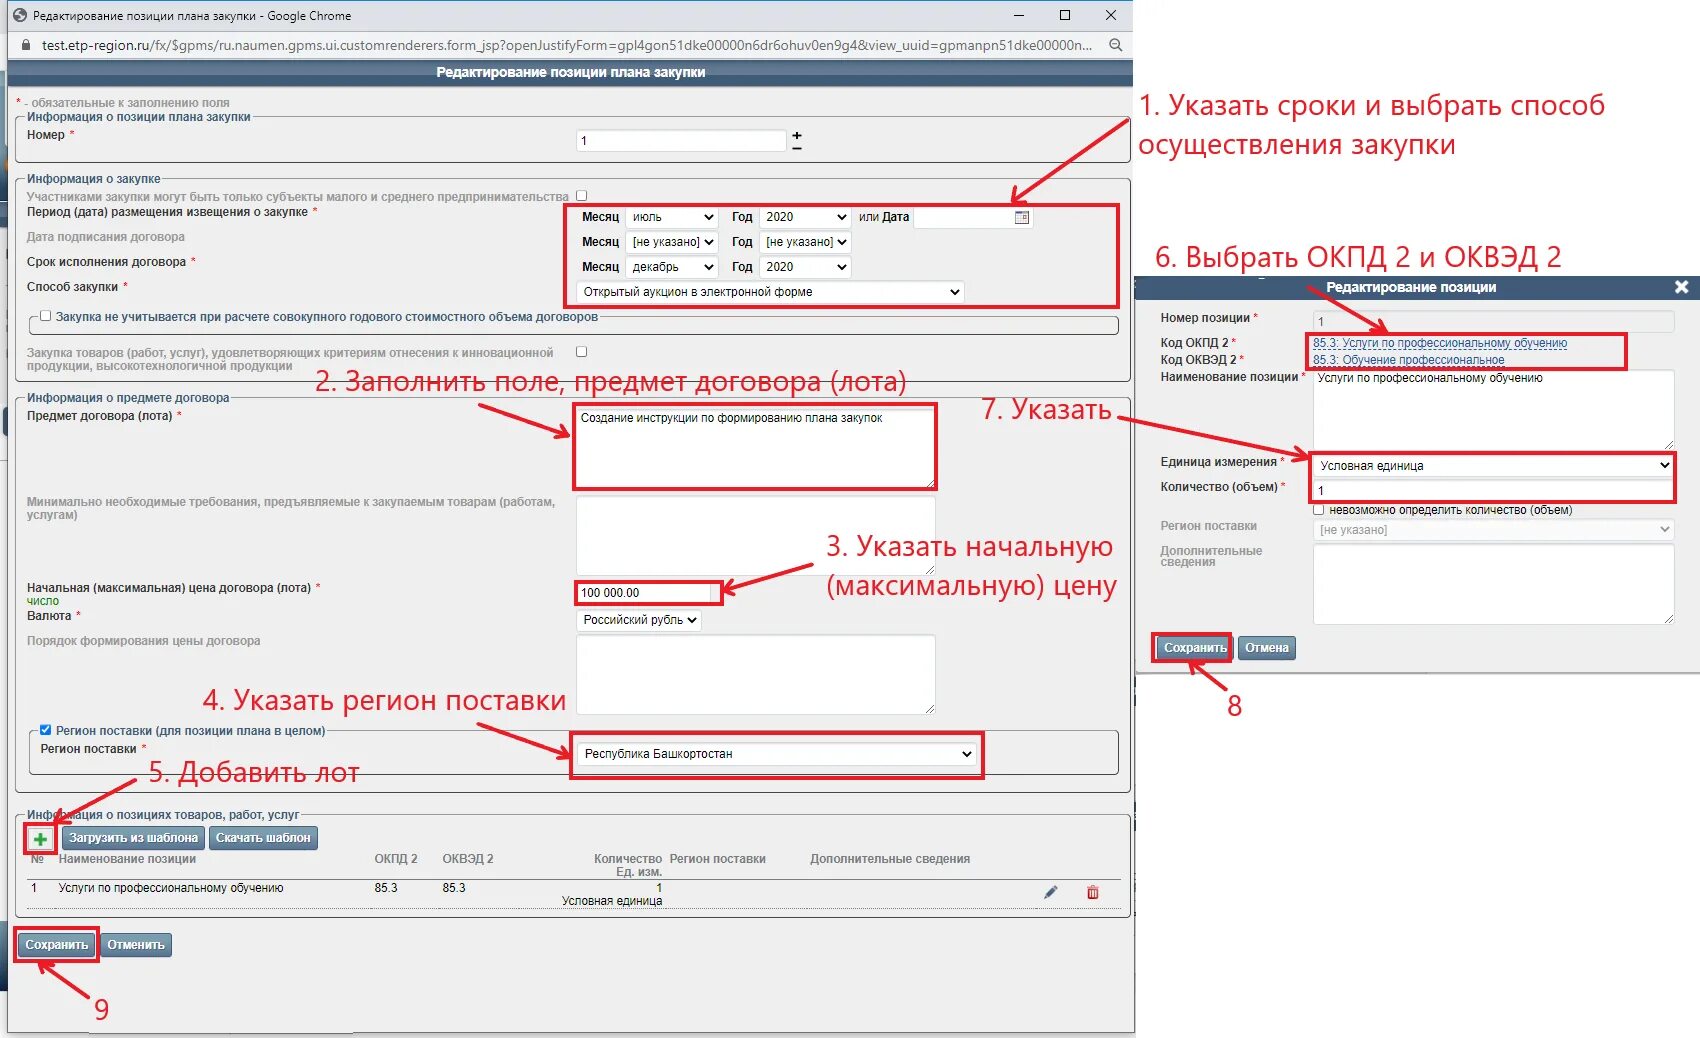This screenshot has width=1700, height=1038.
Task: Open notice placement year dropdown 2020
Action: [805, 217]
